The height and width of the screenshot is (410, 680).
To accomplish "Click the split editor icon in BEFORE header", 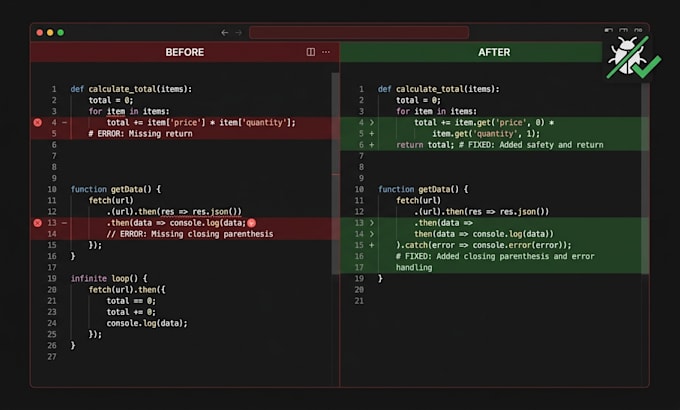I will click(311, 52).
